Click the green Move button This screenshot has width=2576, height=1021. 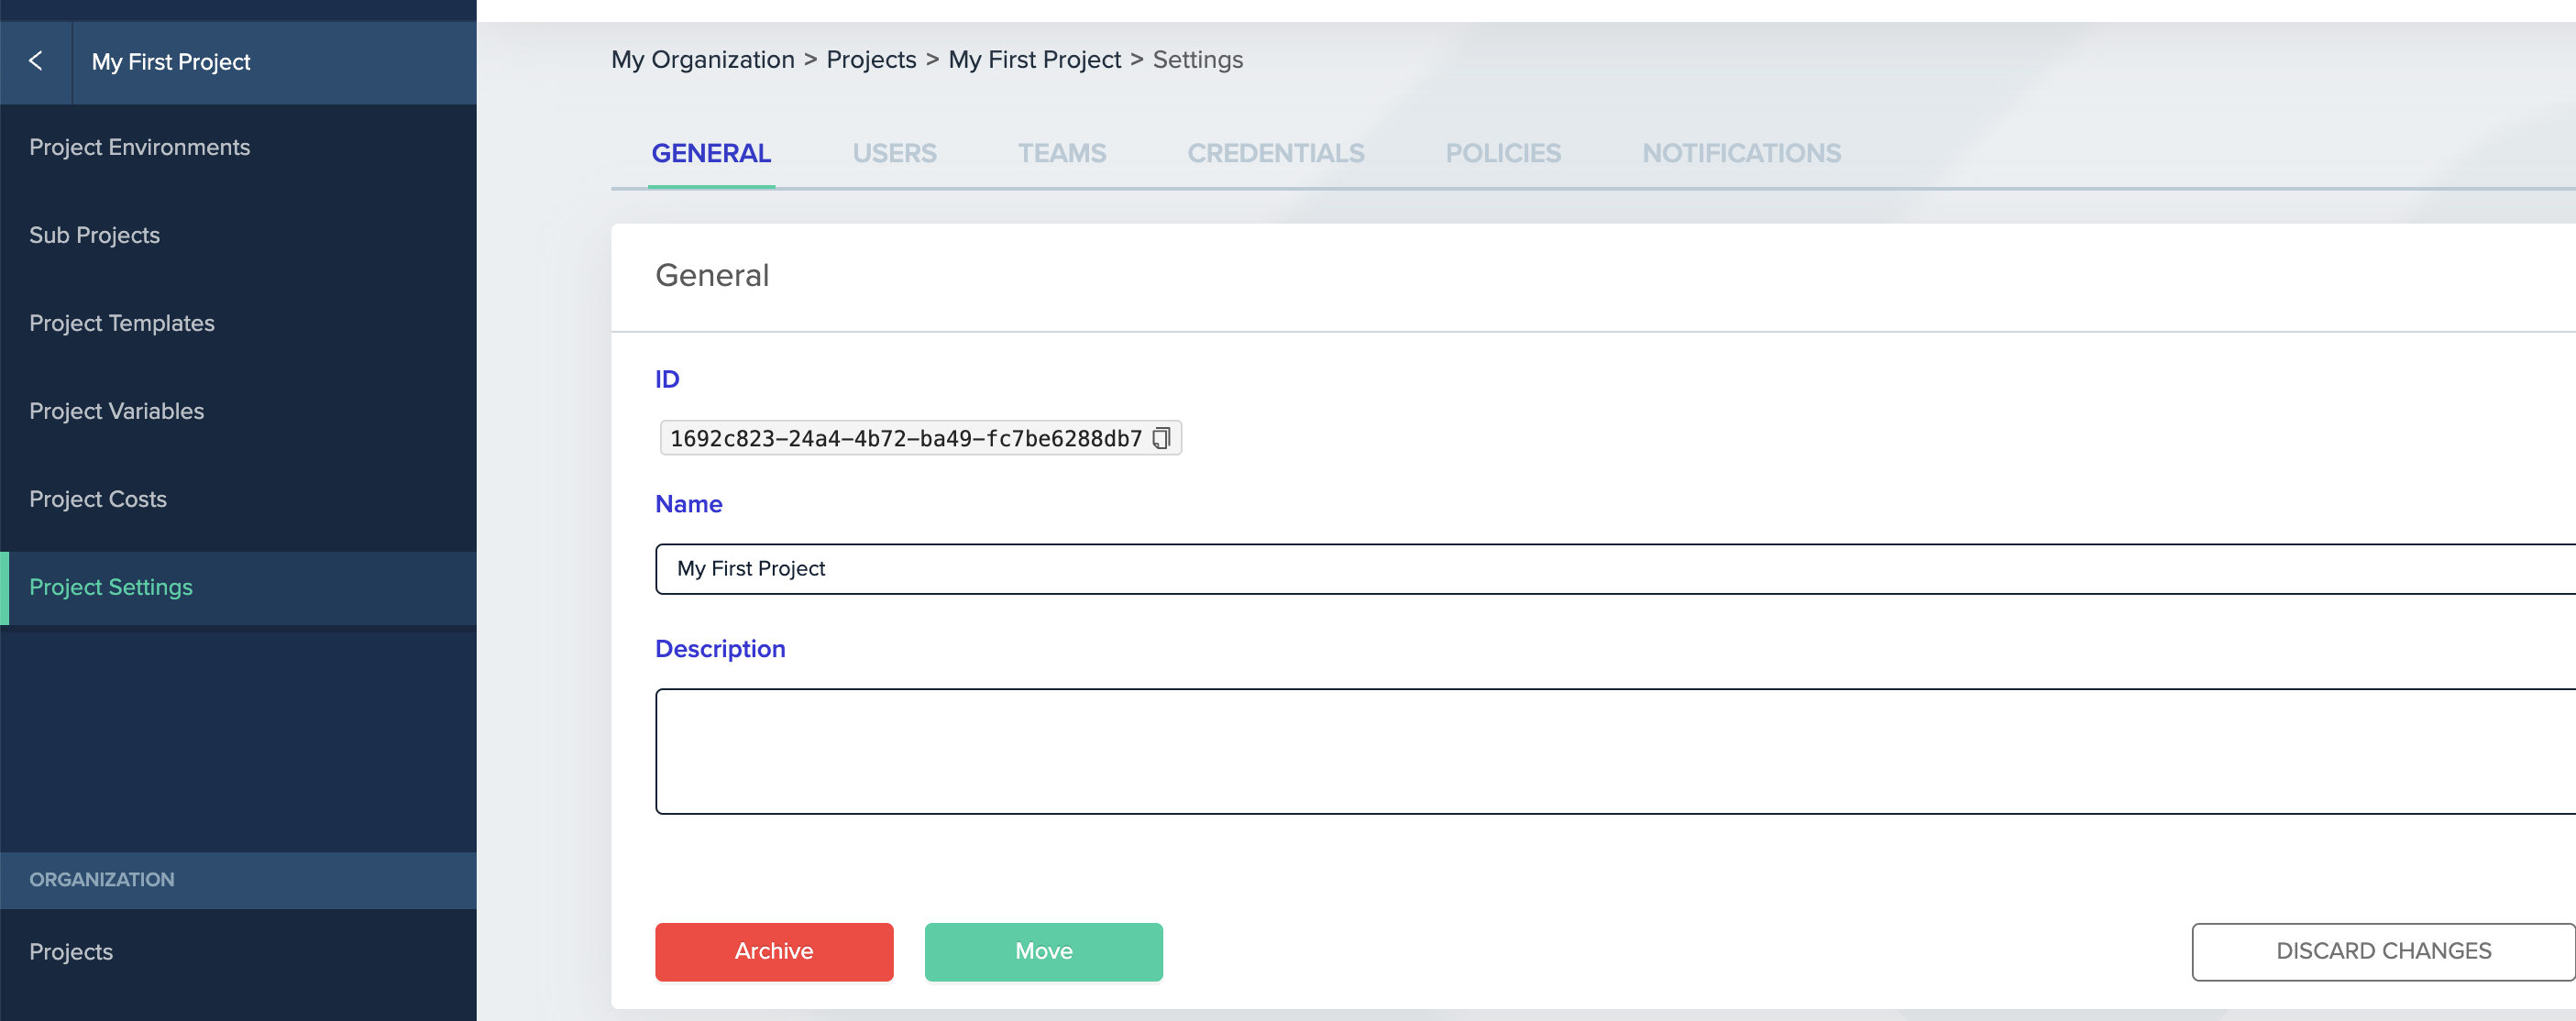coord(1043,951)
